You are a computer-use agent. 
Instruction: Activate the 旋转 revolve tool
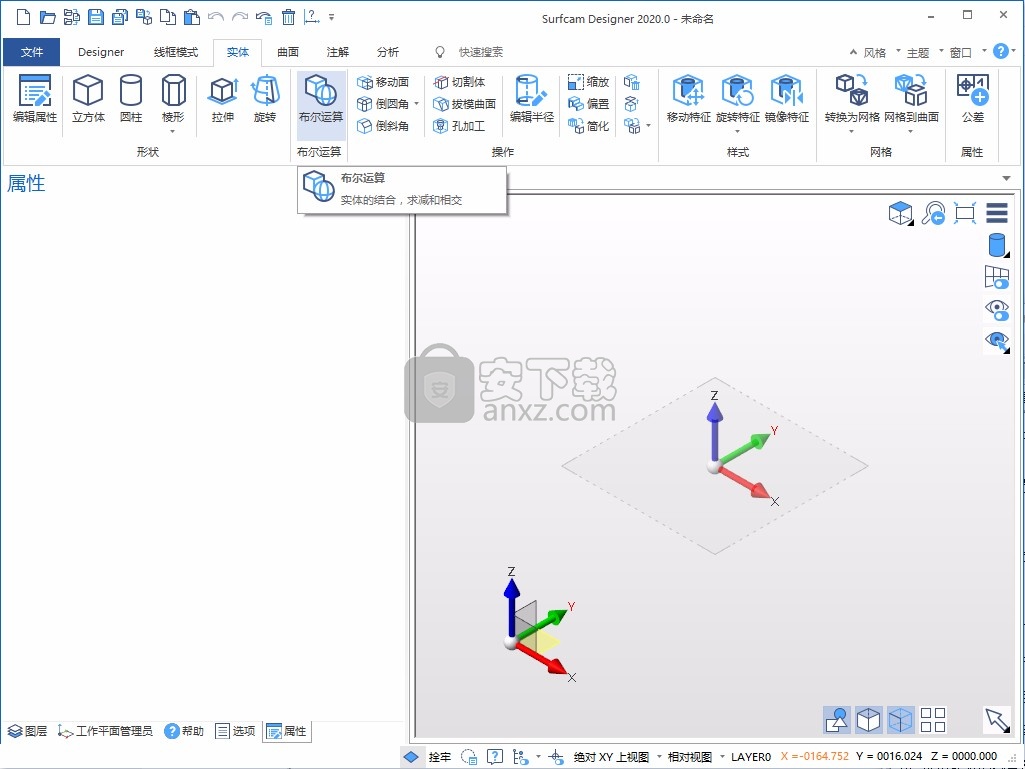point(265,99)
